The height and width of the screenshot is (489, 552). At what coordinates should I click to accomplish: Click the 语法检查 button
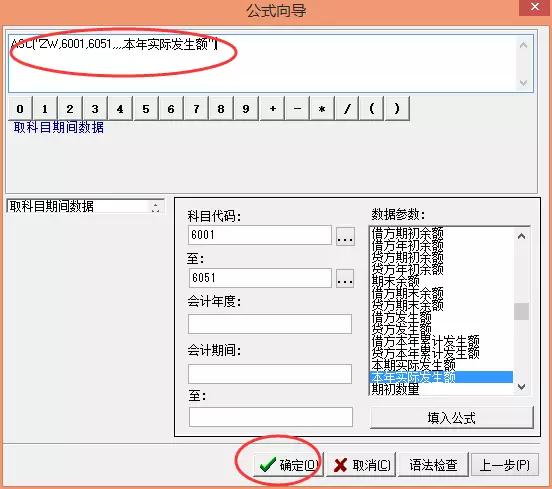(433, 465)
